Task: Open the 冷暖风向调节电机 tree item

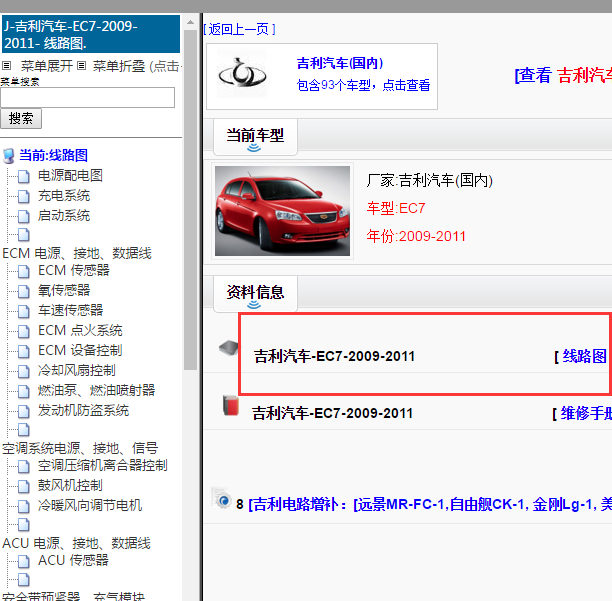Action: click(90, 505)
